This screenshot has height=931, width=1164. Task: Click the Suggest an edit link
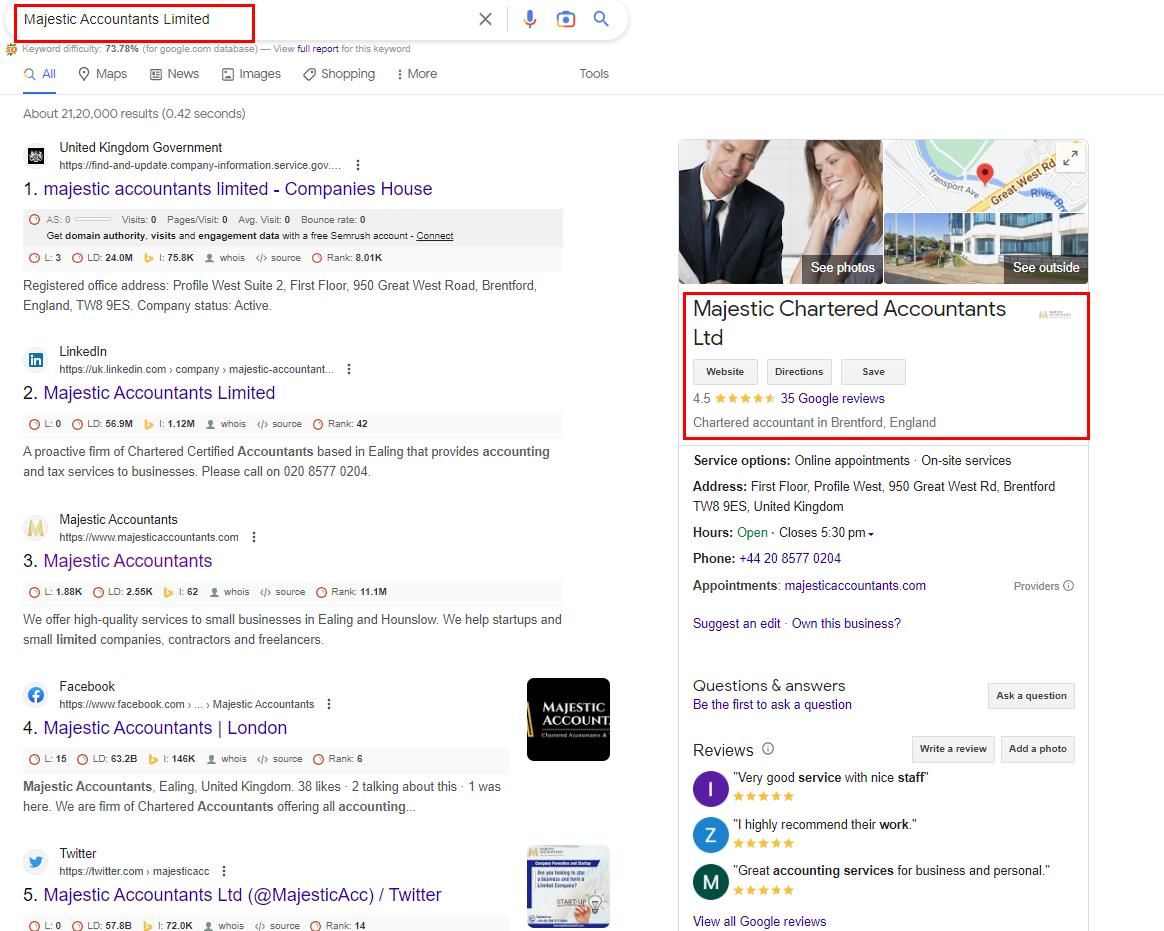(736, 624)
